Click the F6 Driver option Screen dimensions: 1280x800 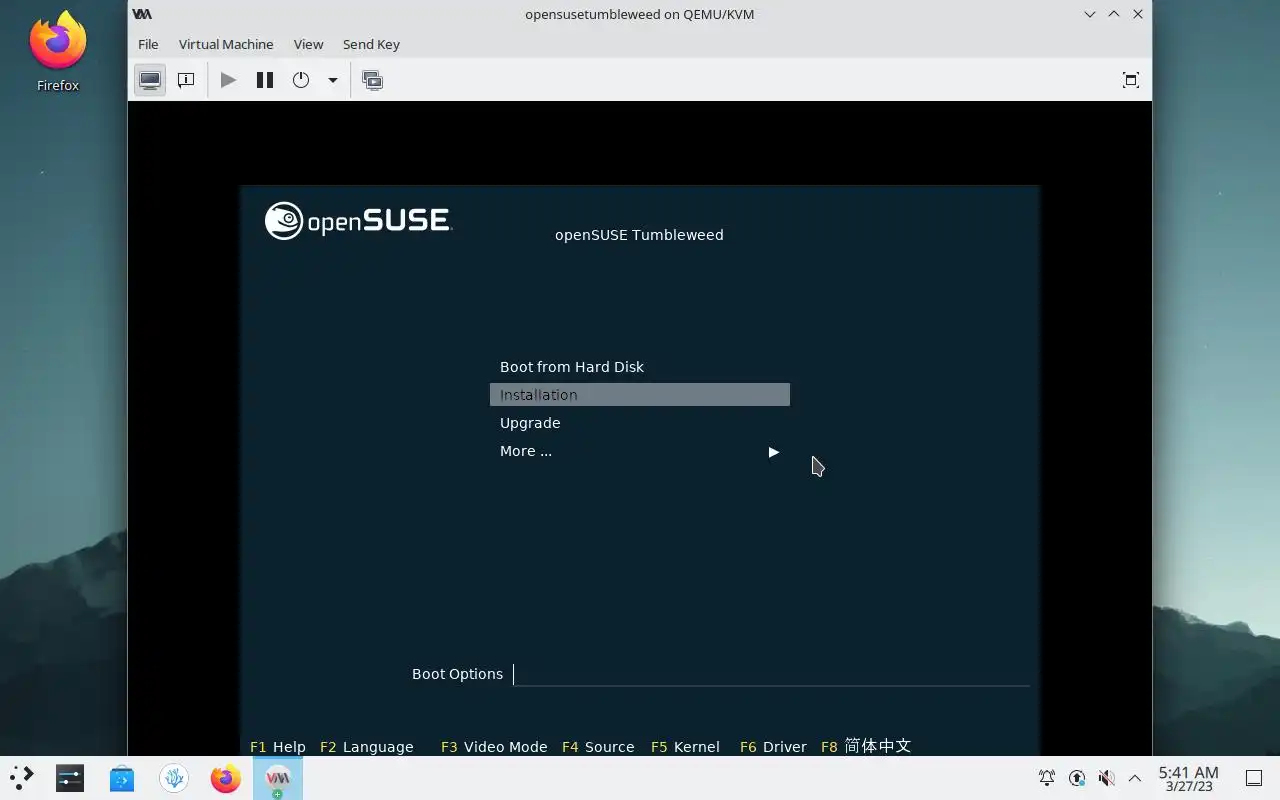point(773,747)
